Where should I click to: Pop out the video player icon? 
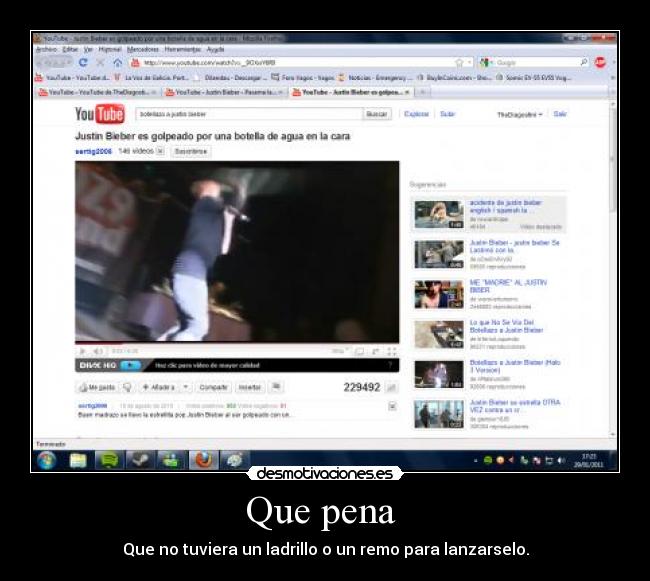tap(376, 351)
